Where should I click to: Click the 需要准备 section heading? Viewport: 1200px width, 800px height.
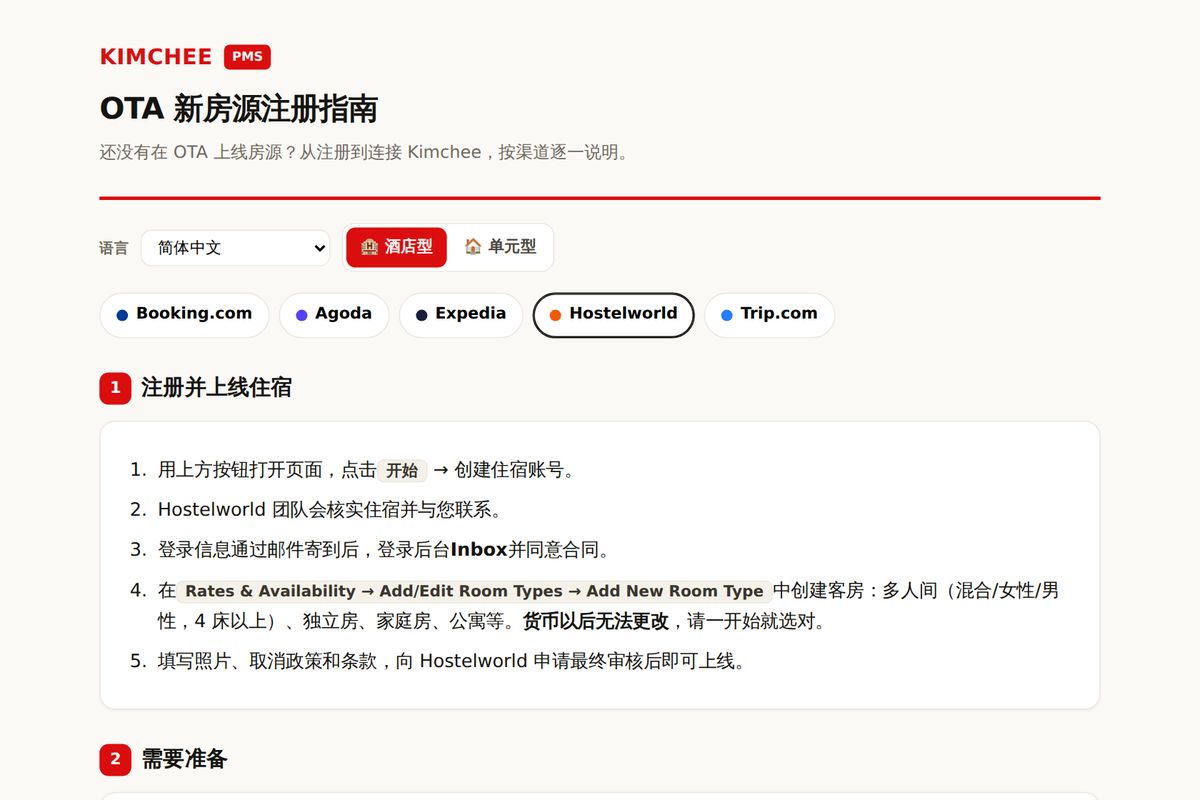point(184,759)
